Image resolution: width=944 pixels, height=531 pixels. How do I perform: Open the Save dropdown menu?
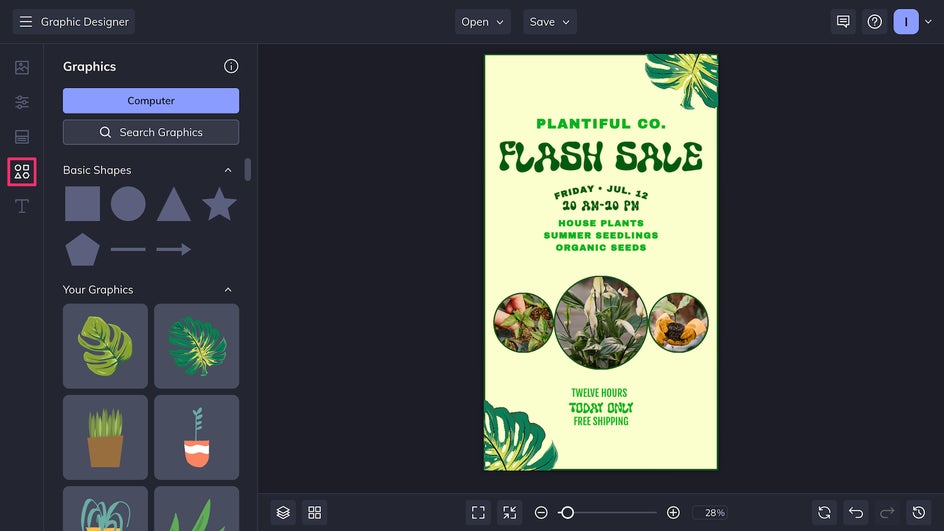550,22
